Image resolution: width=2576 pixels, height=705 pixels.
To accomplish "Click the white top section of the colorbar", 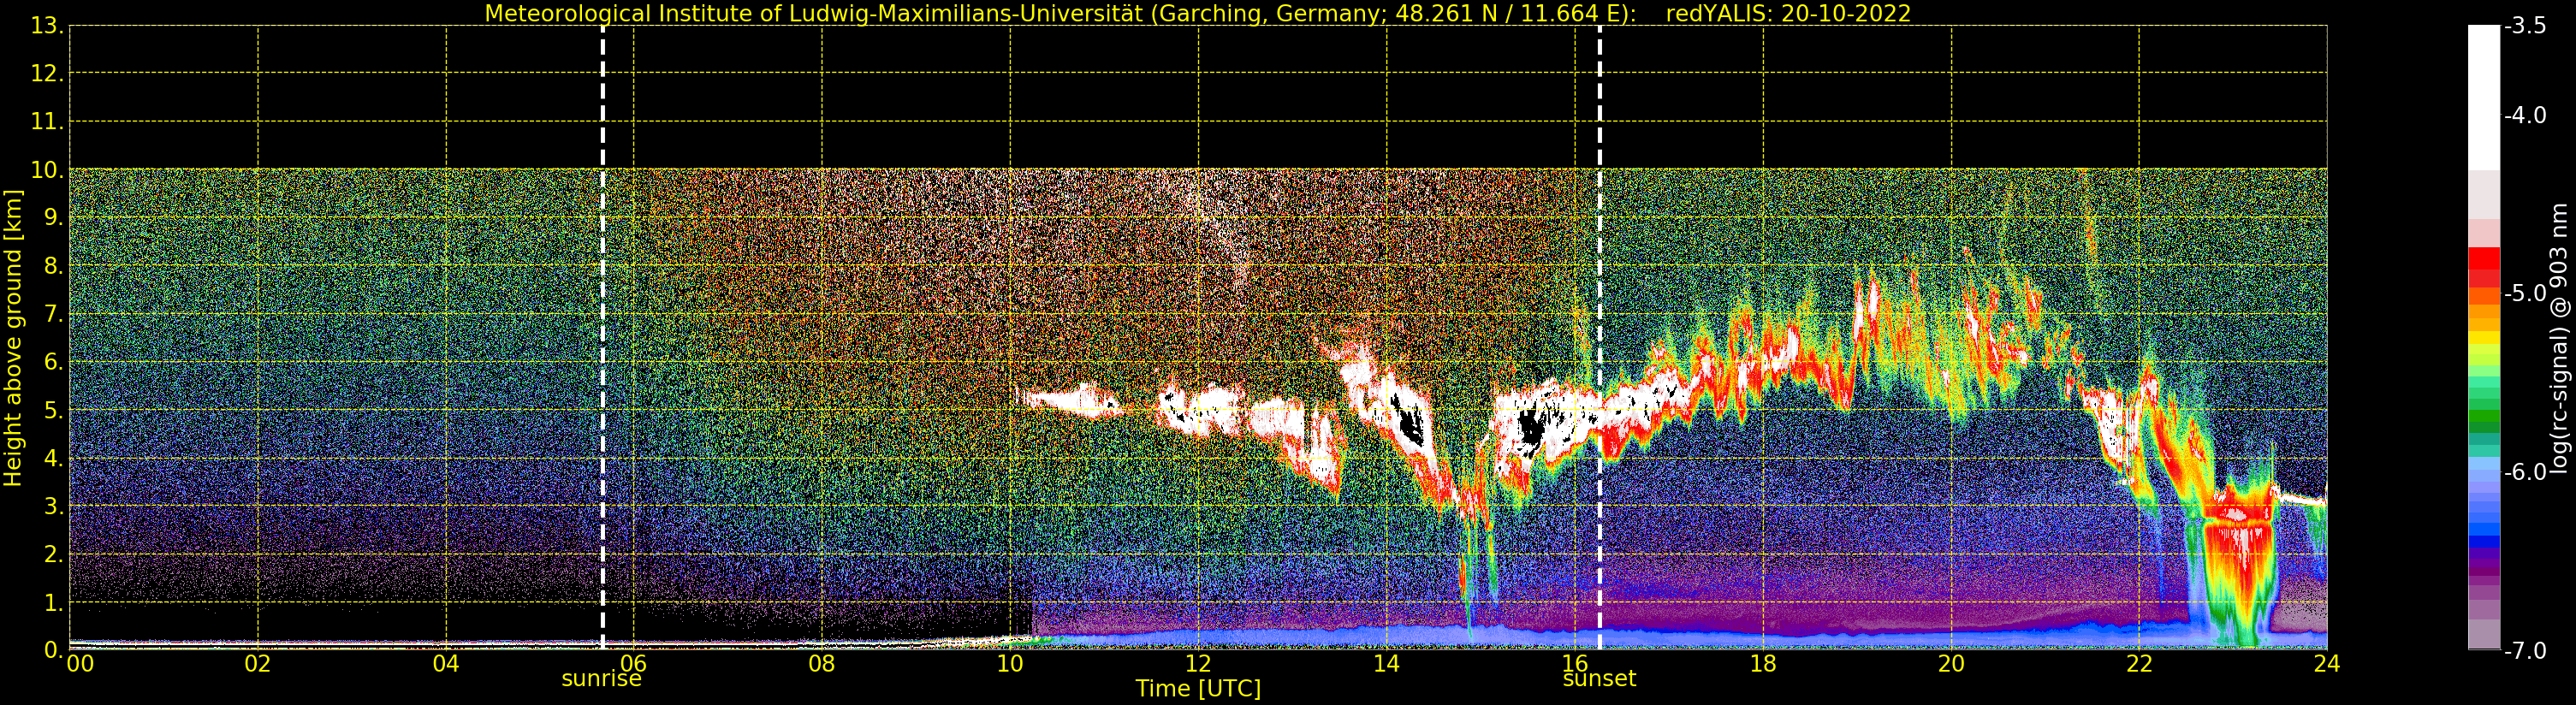I will tap(2484, 97).
